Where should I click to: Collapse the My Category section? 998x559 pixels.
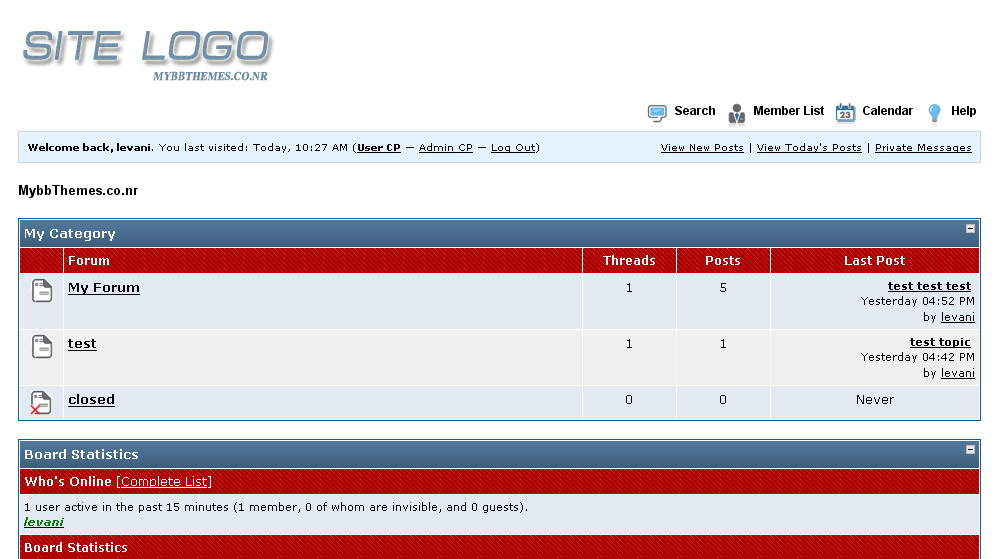pos(970,229)
